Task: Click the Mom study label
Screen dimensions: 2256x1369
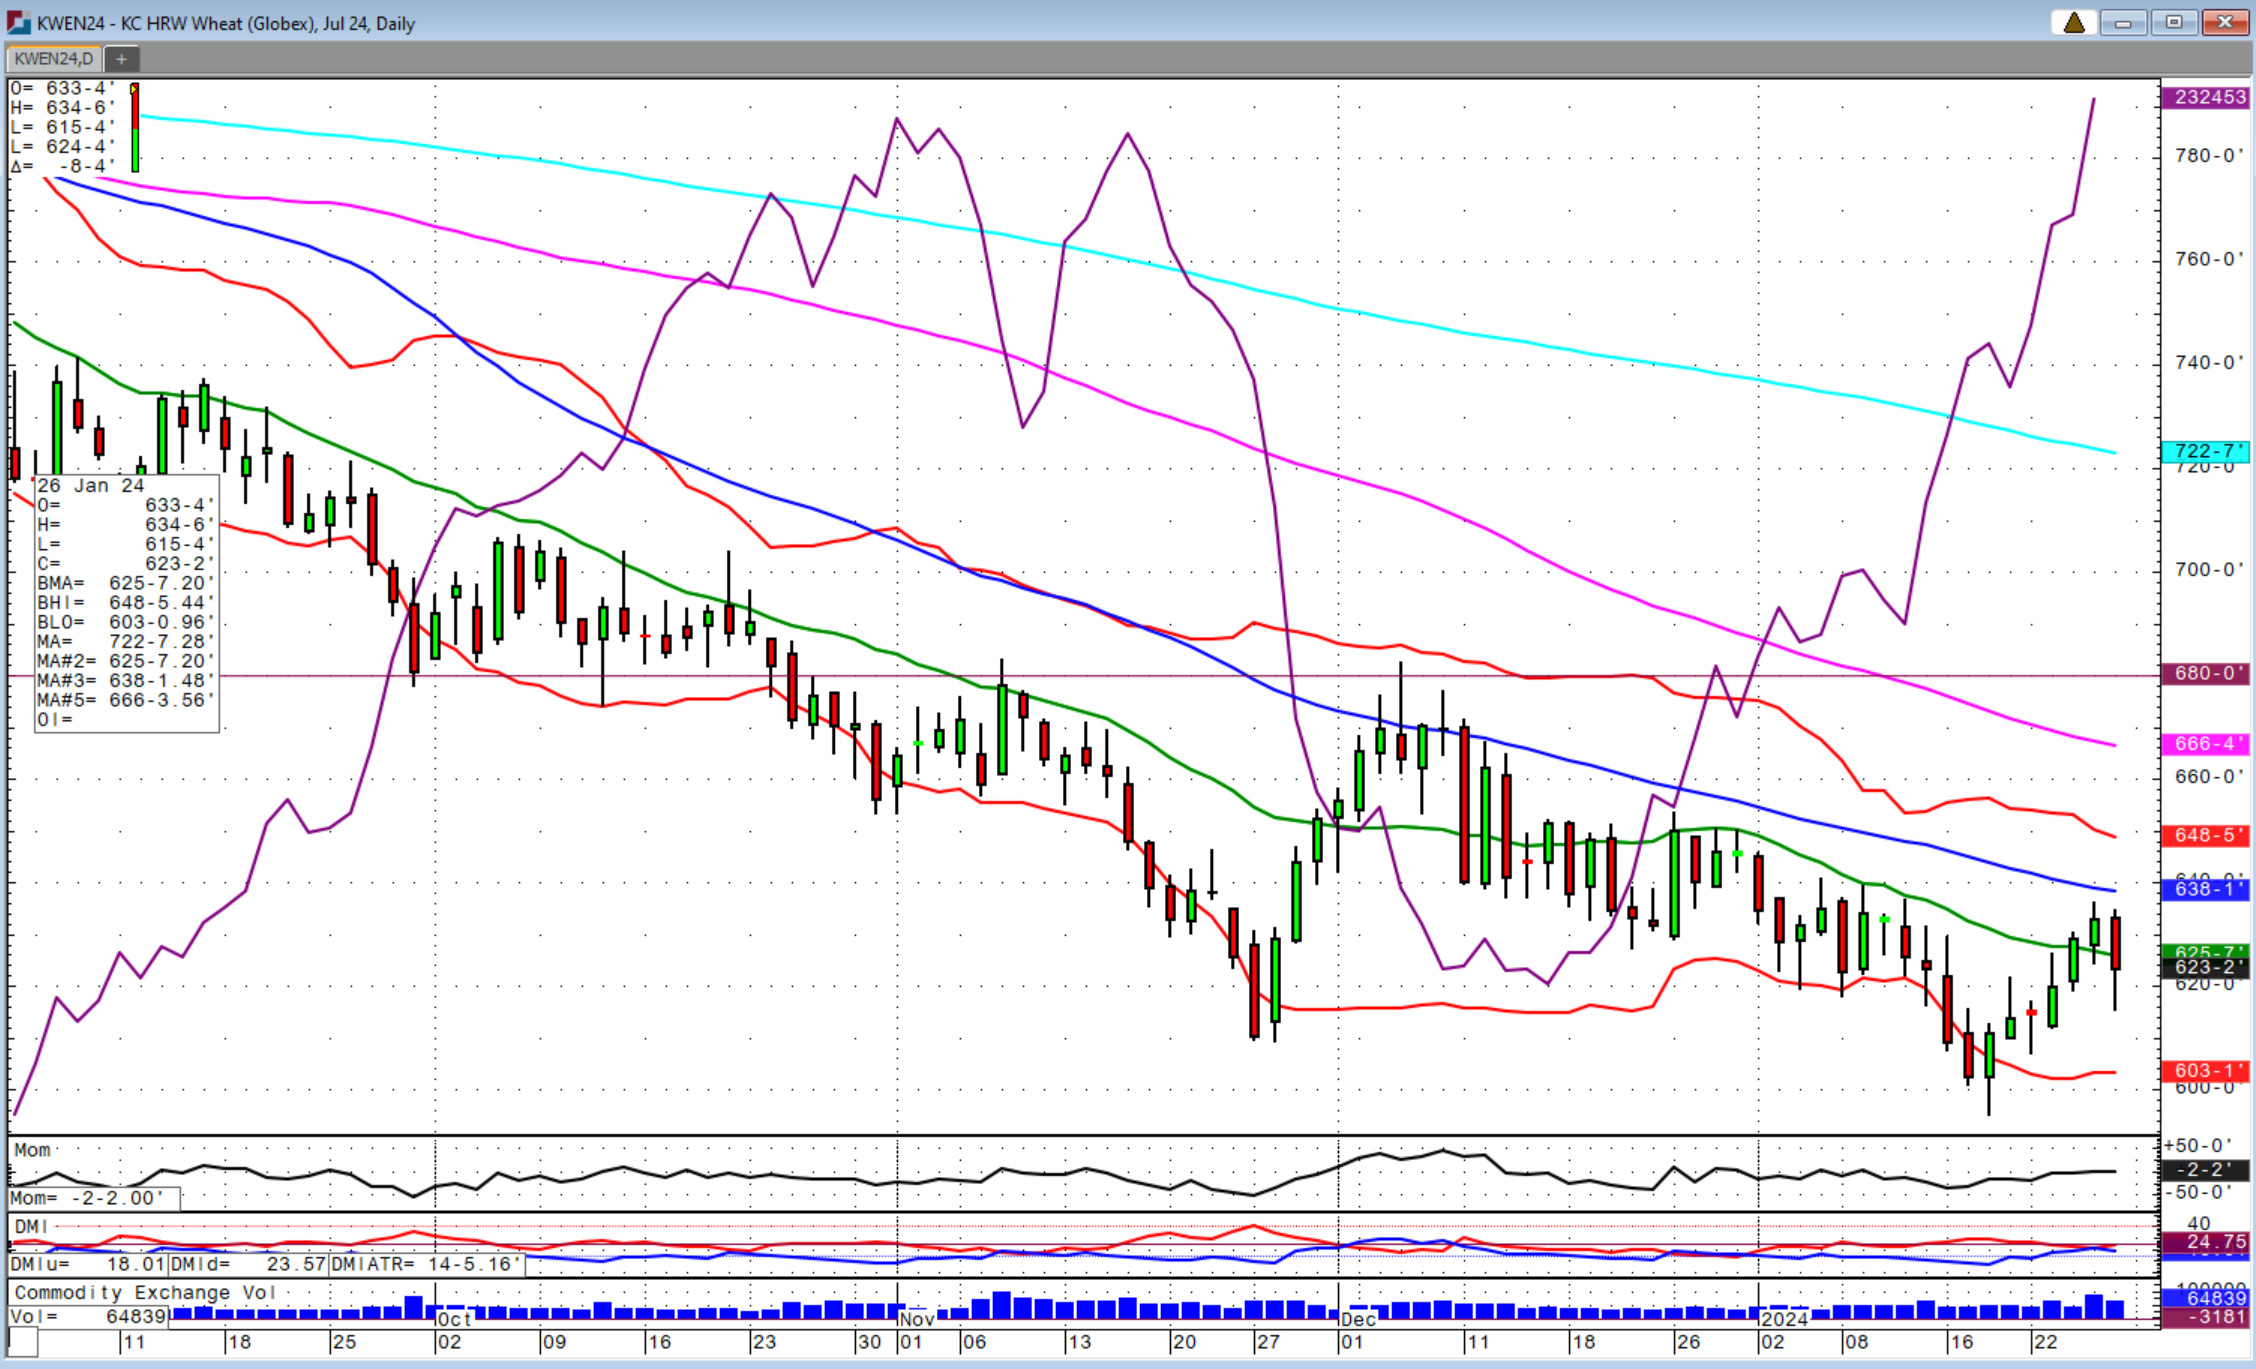Action: point(32,1150)
